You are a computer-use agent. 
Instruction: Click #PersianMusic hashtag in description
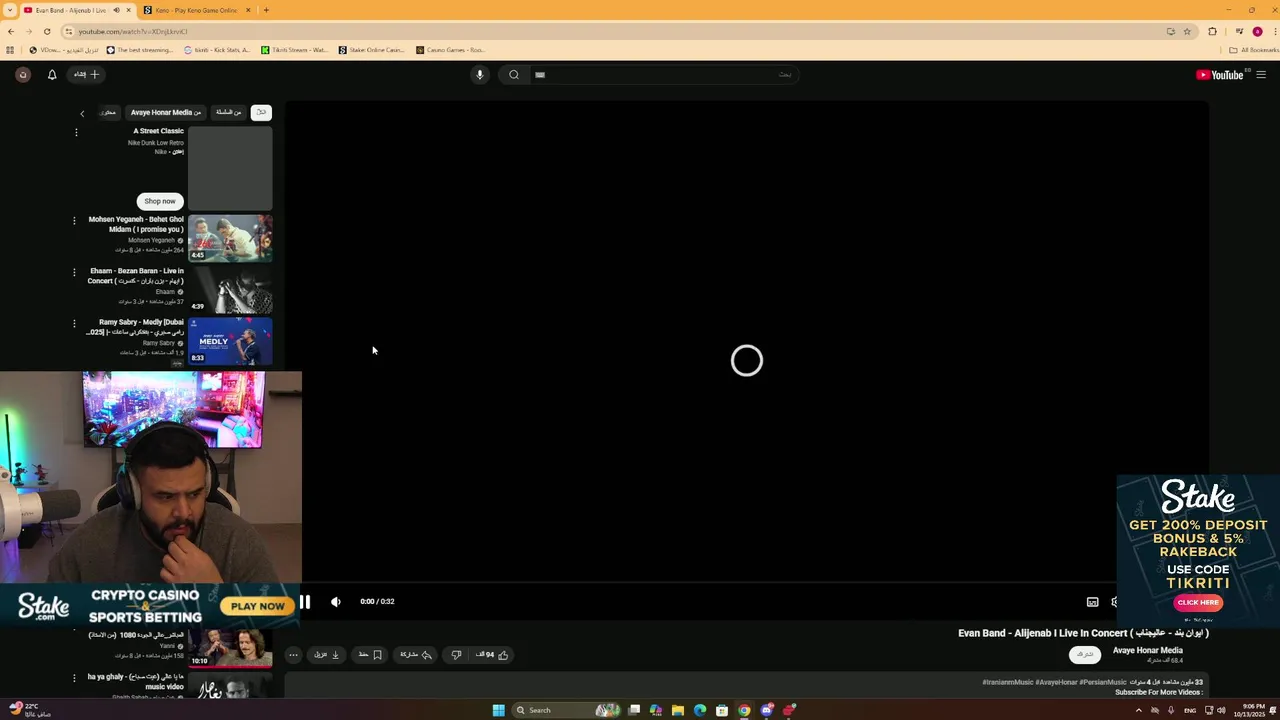point(1103,682)
